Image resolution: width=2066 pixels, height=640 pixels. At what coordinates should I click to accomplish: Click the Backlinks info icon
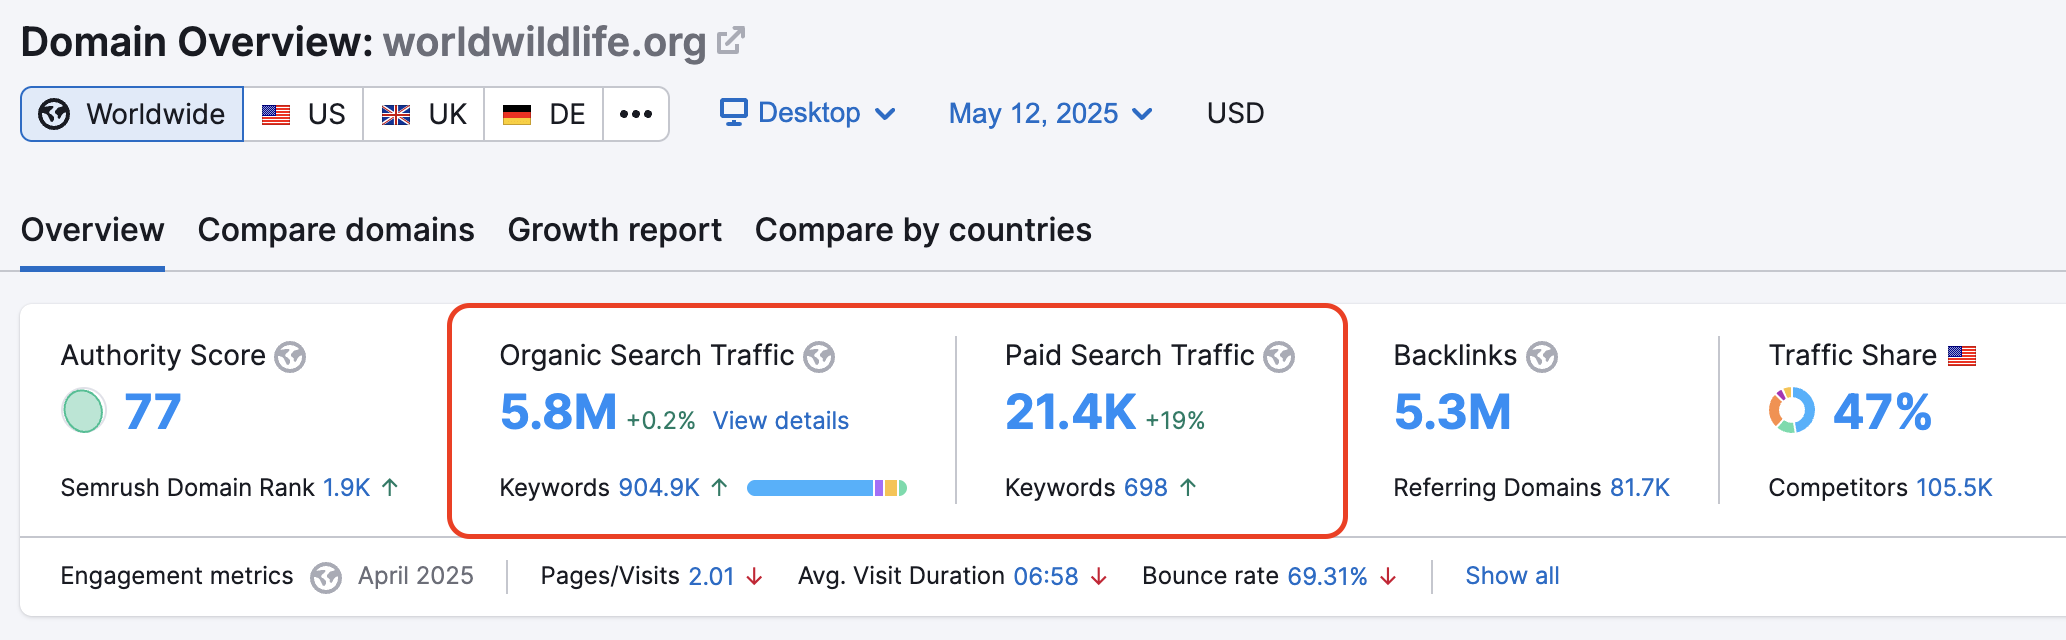pos(1543,356)
